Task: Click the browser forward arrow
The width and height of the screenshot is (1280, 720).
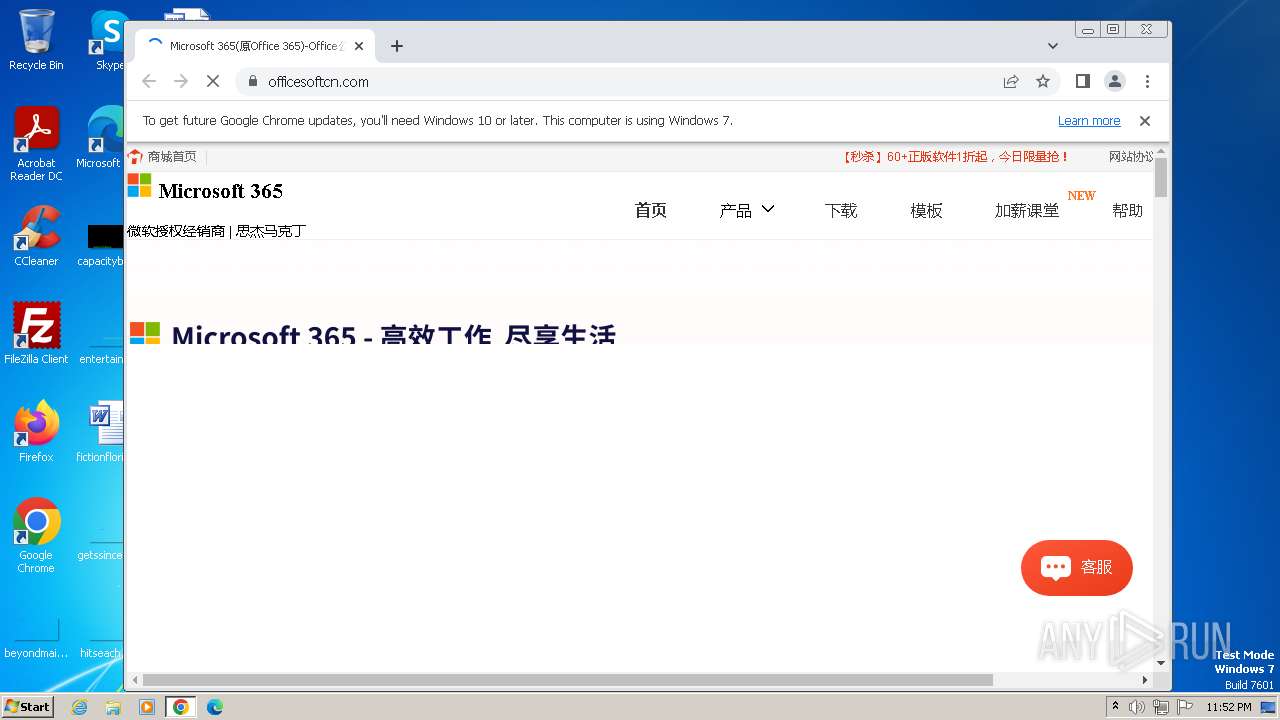Action: (x=181, y=82)
